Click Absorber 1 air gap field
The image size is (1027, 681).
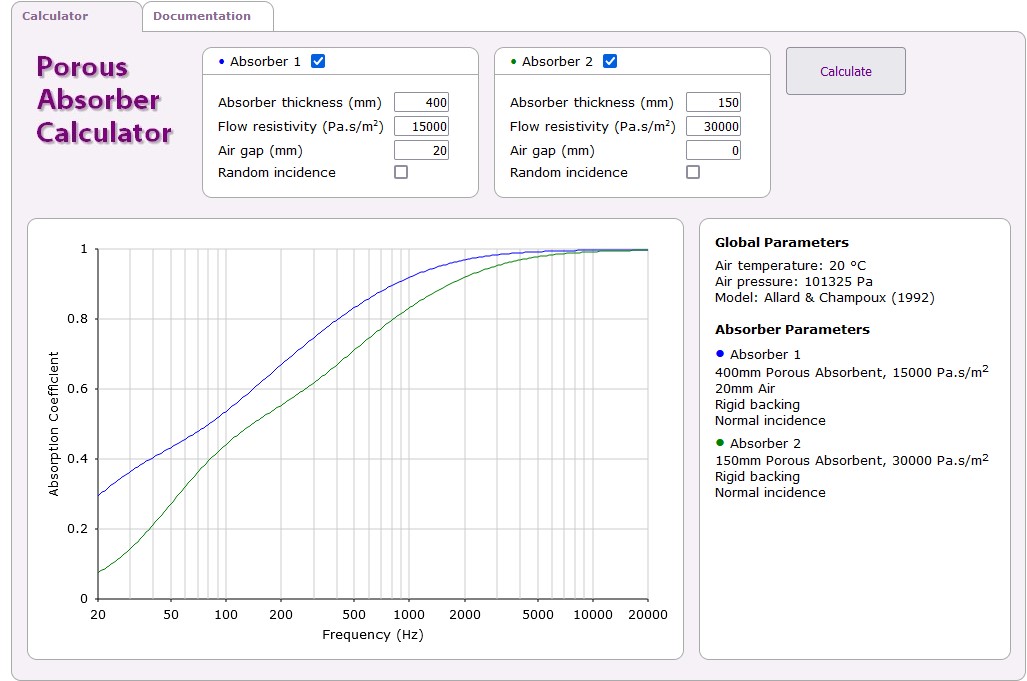421,150
